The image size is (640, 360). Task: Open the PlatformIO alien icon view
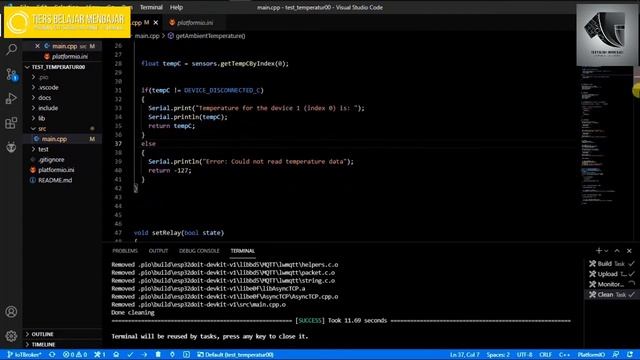coord(11,147)
